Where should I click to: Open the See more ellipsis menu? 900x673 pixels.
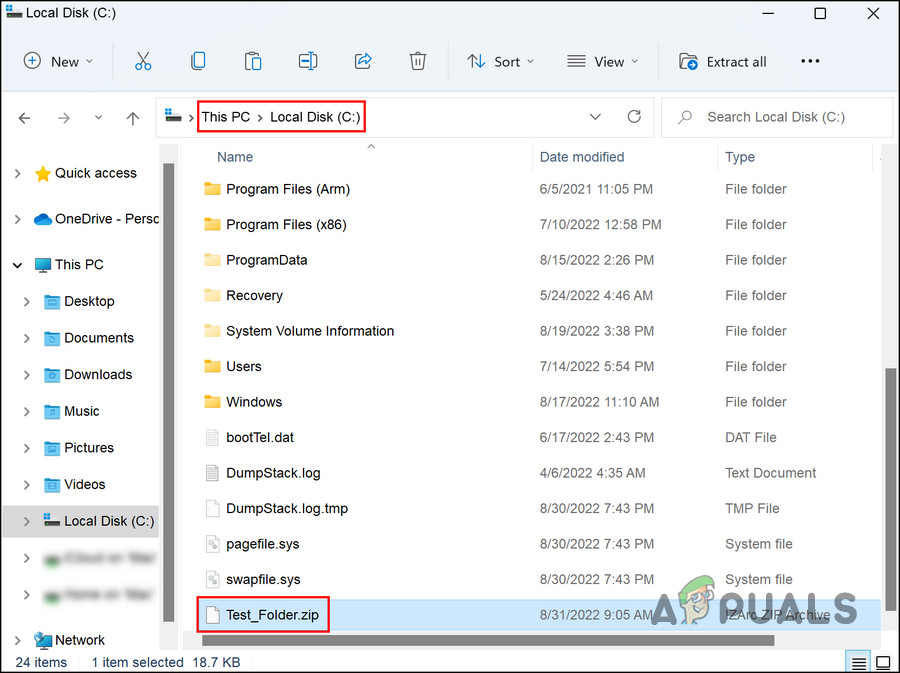pyautogui.click(x=810, y=61)
